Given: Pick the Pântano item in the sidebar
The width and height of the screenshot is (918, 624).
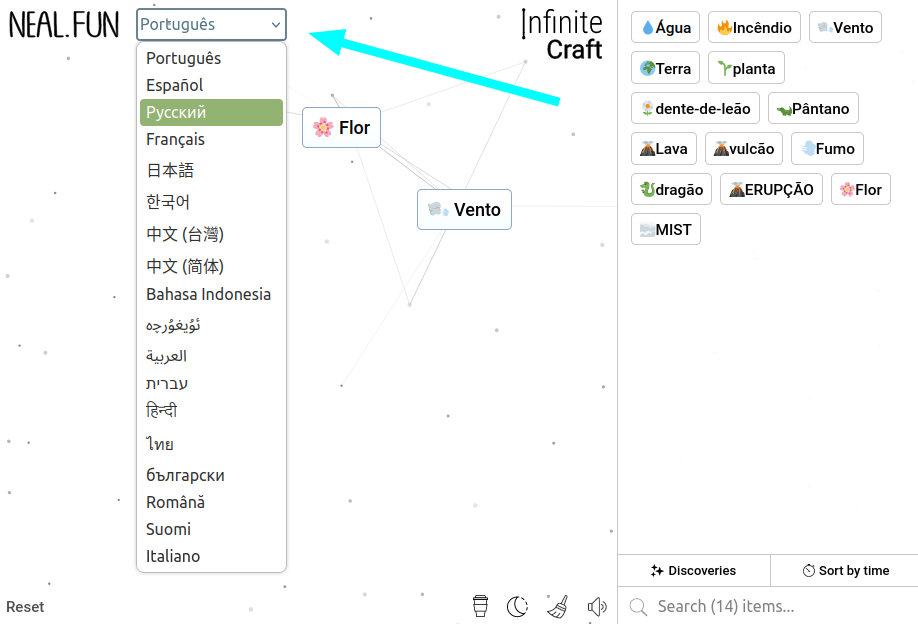Looking at the screenshot, I should (x=813, y=108).
